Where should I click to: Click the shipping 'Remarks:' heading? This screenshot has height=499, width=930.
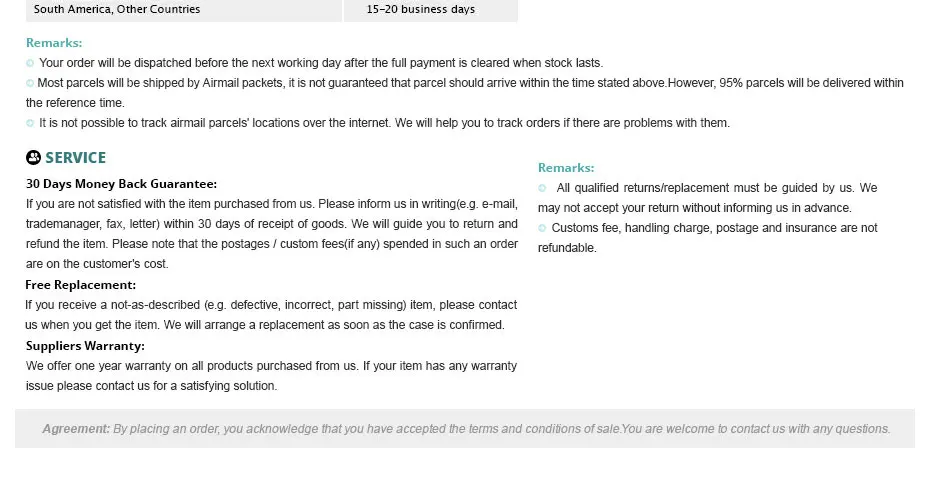point(54,43)
